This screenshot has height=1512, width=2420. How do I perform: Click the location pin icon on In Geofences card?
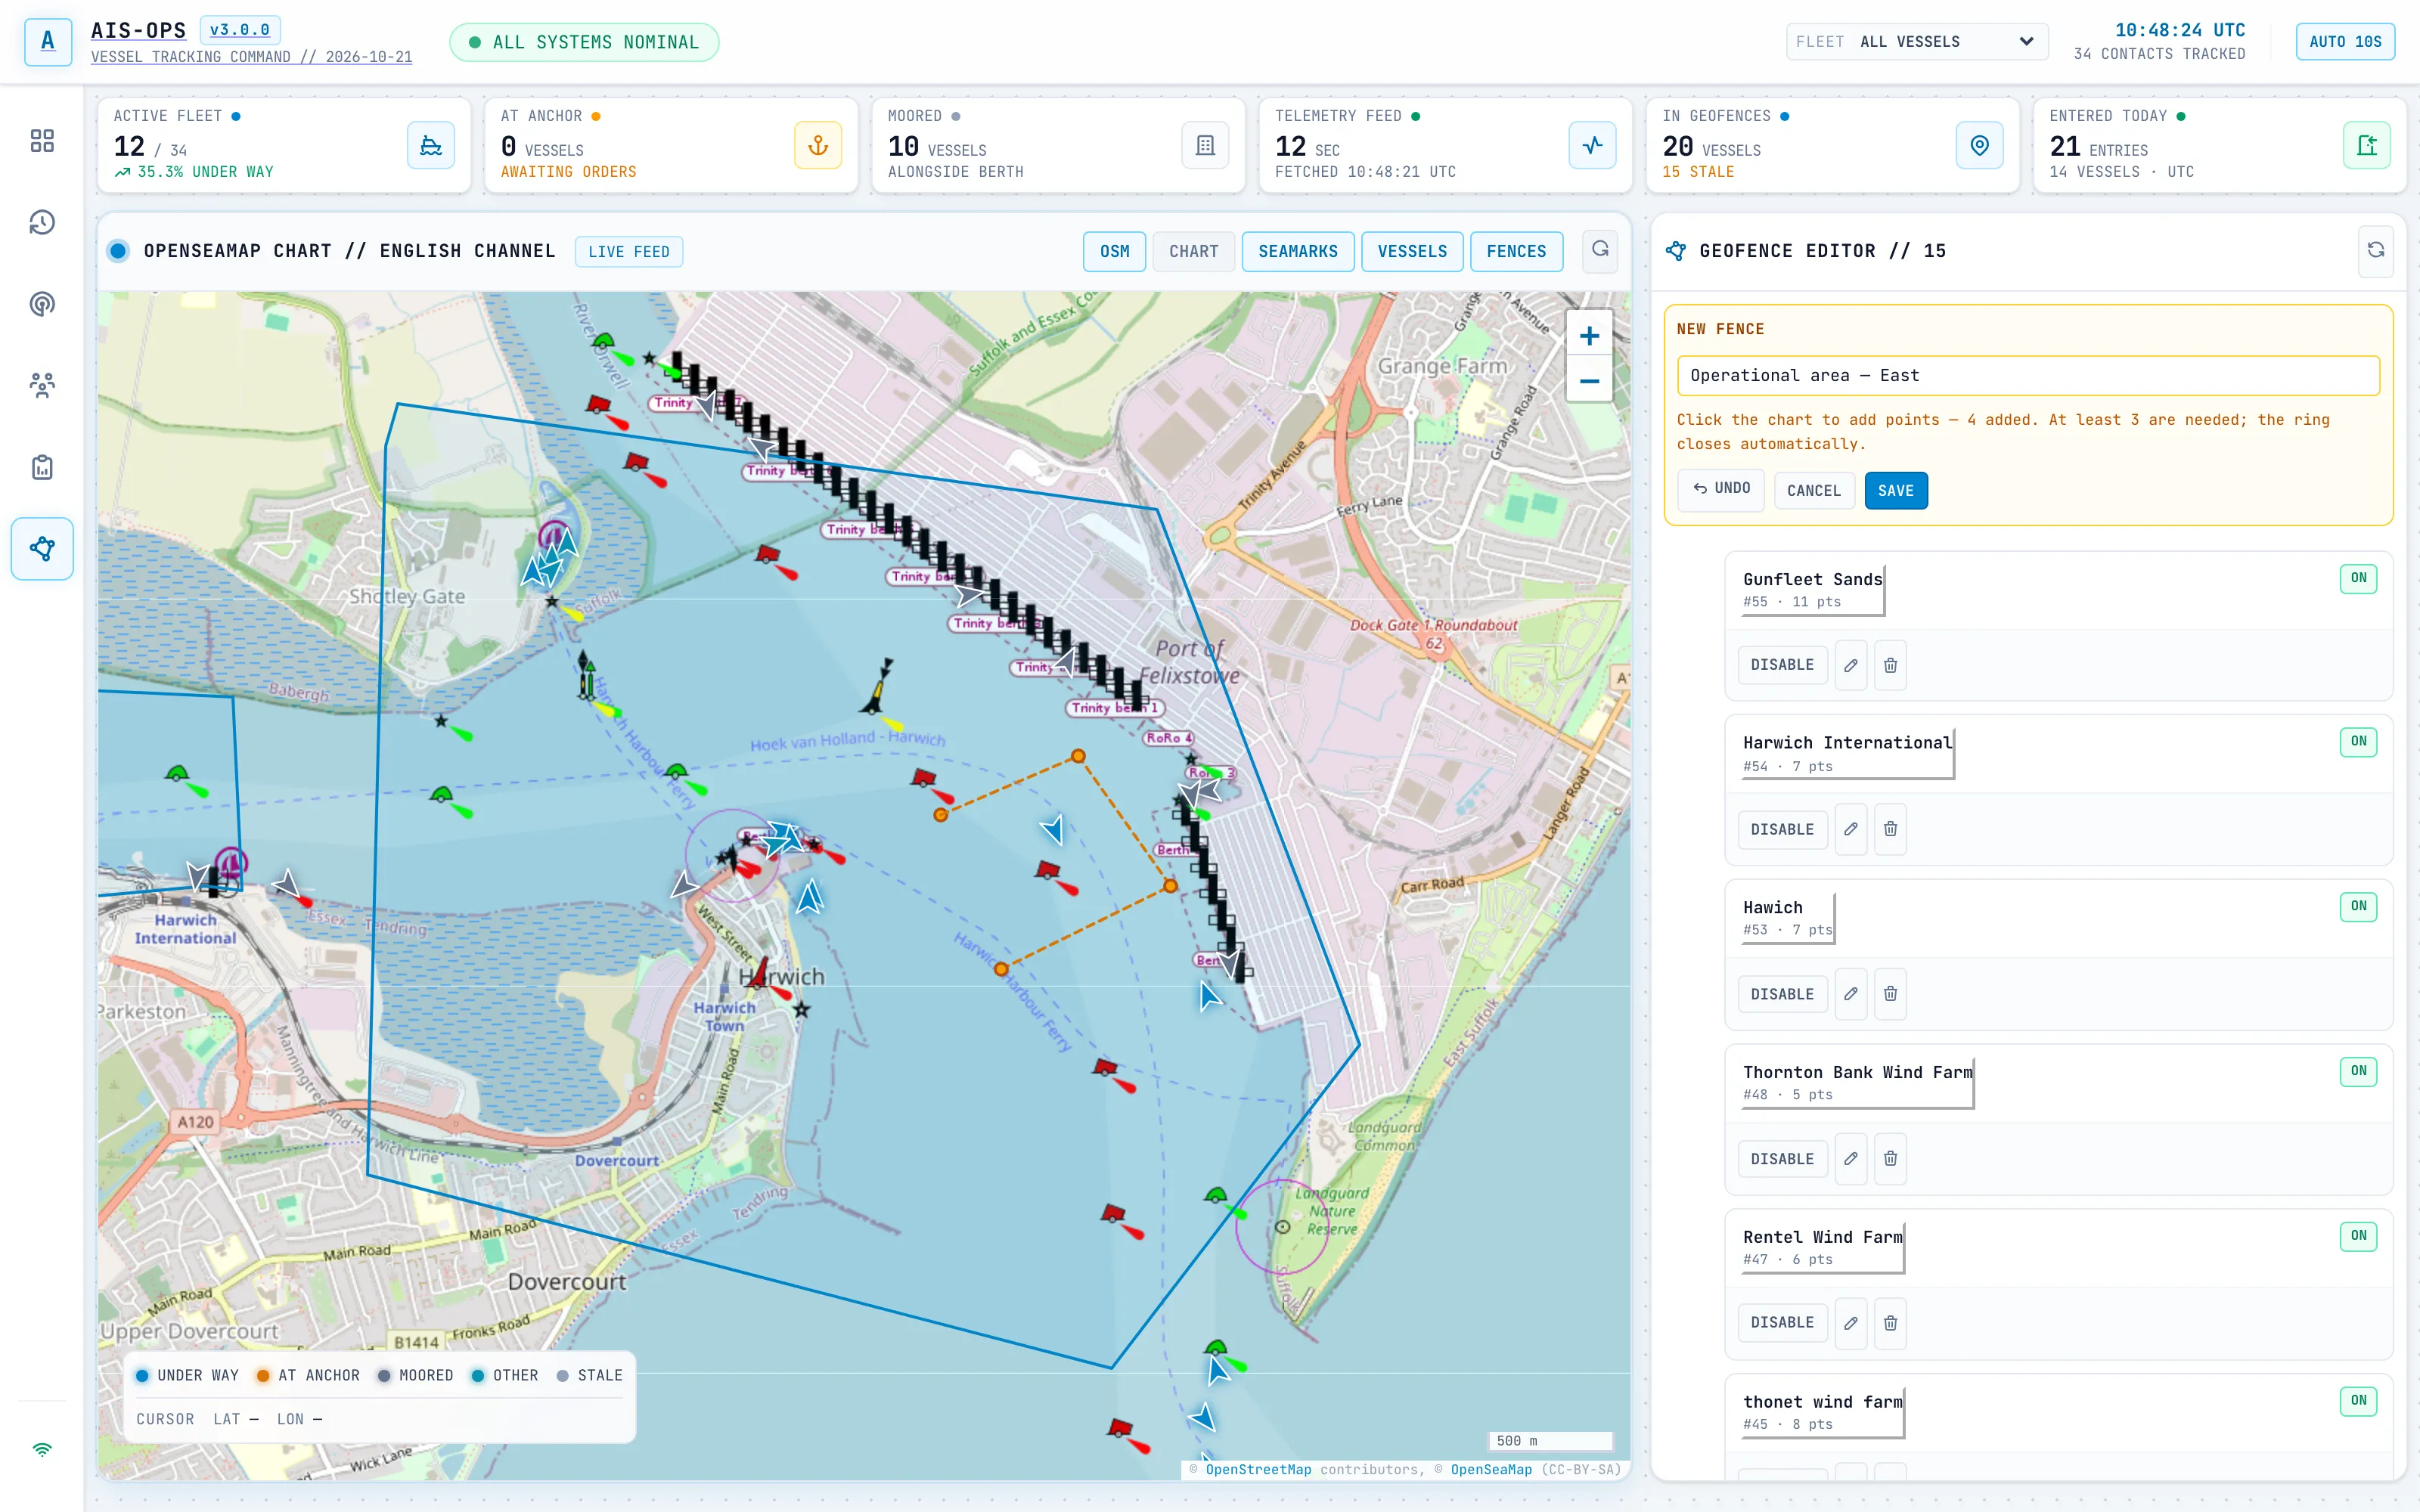[x=1979, y=146]
